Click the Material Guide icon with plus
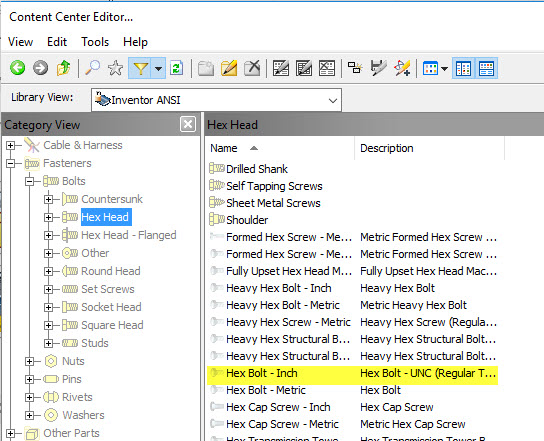This screenshot has height=441, width=544. click(402, 68)
